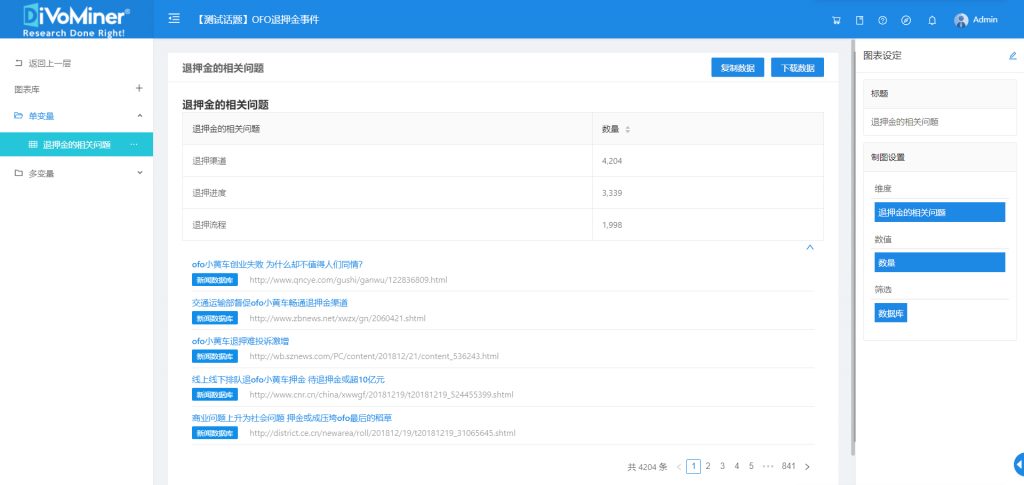Click 新闻数据库 tag of first article
1024x485 pixels.
click(x=215, y=280)
